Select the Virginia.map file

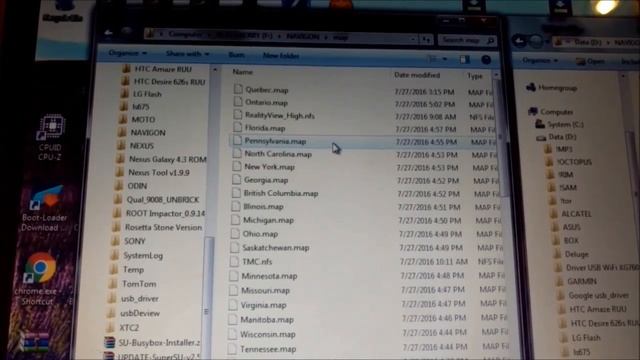[x=263, y=305]
